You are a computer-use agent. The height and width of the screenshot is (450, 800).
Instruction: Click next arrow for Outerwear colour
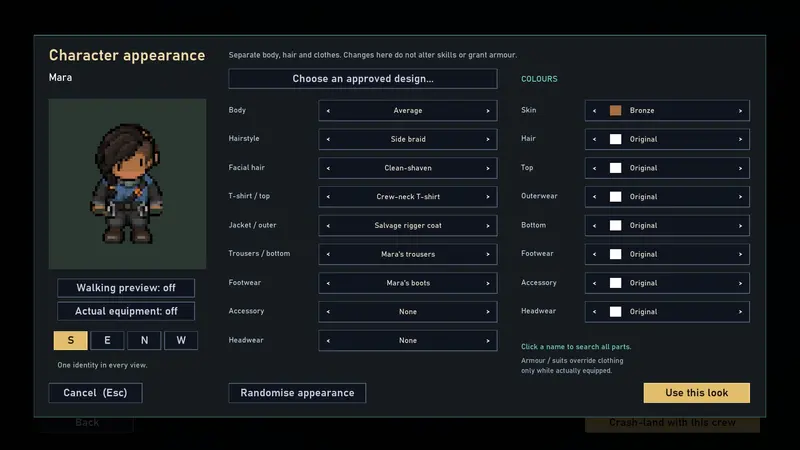(x=740, y=197)
